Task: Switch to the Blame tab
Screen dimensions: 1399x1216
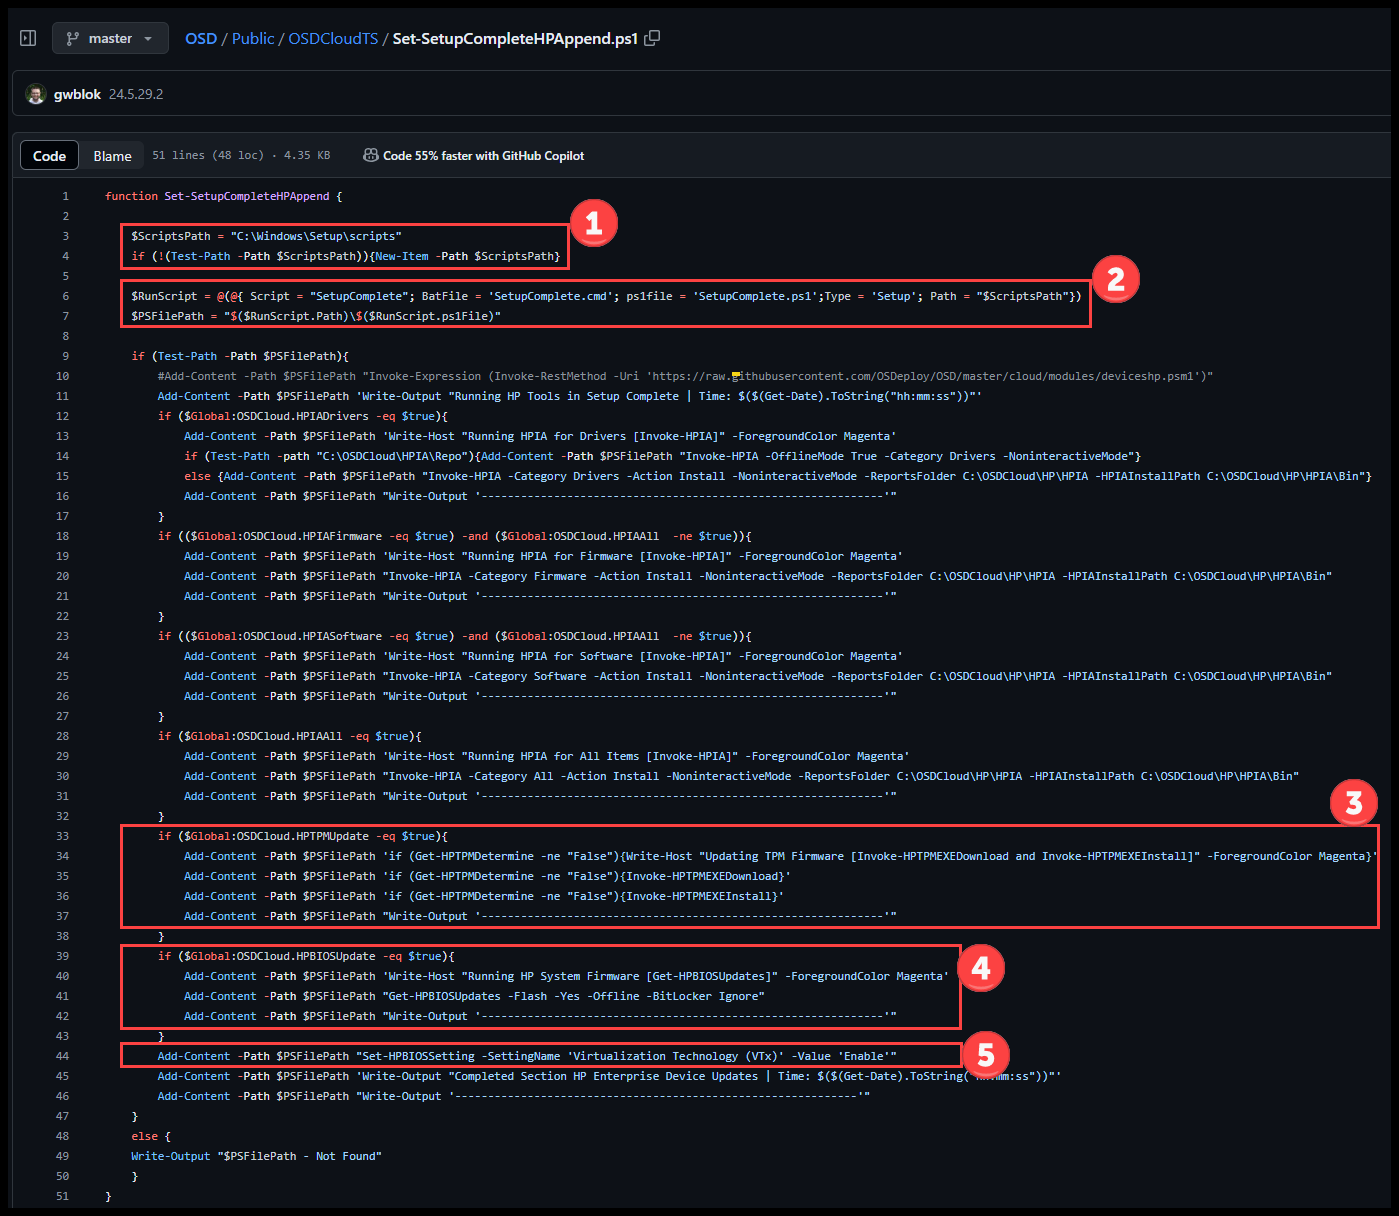Action: pos(112,155)
